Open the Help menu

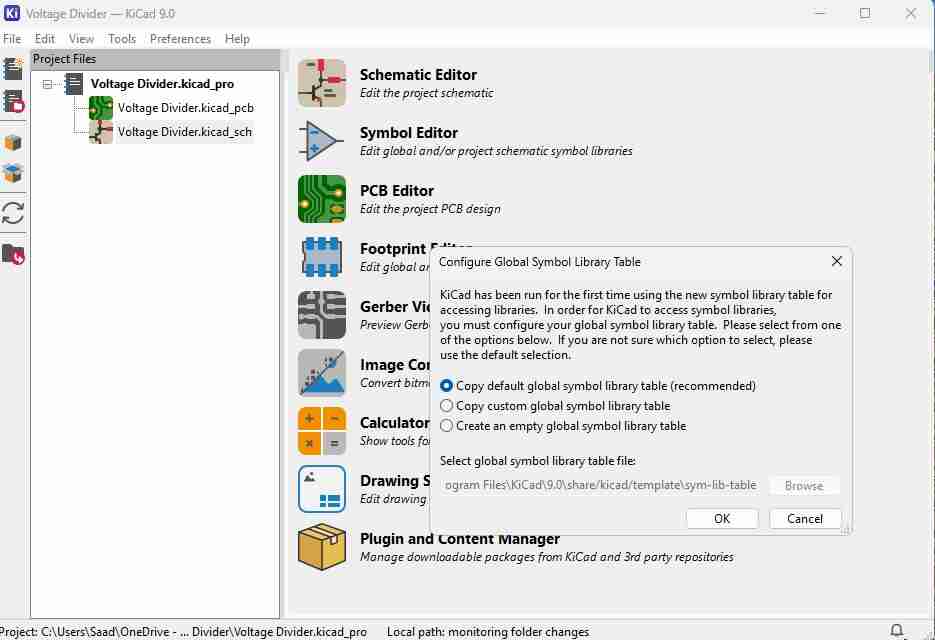(x=237, y=39)
